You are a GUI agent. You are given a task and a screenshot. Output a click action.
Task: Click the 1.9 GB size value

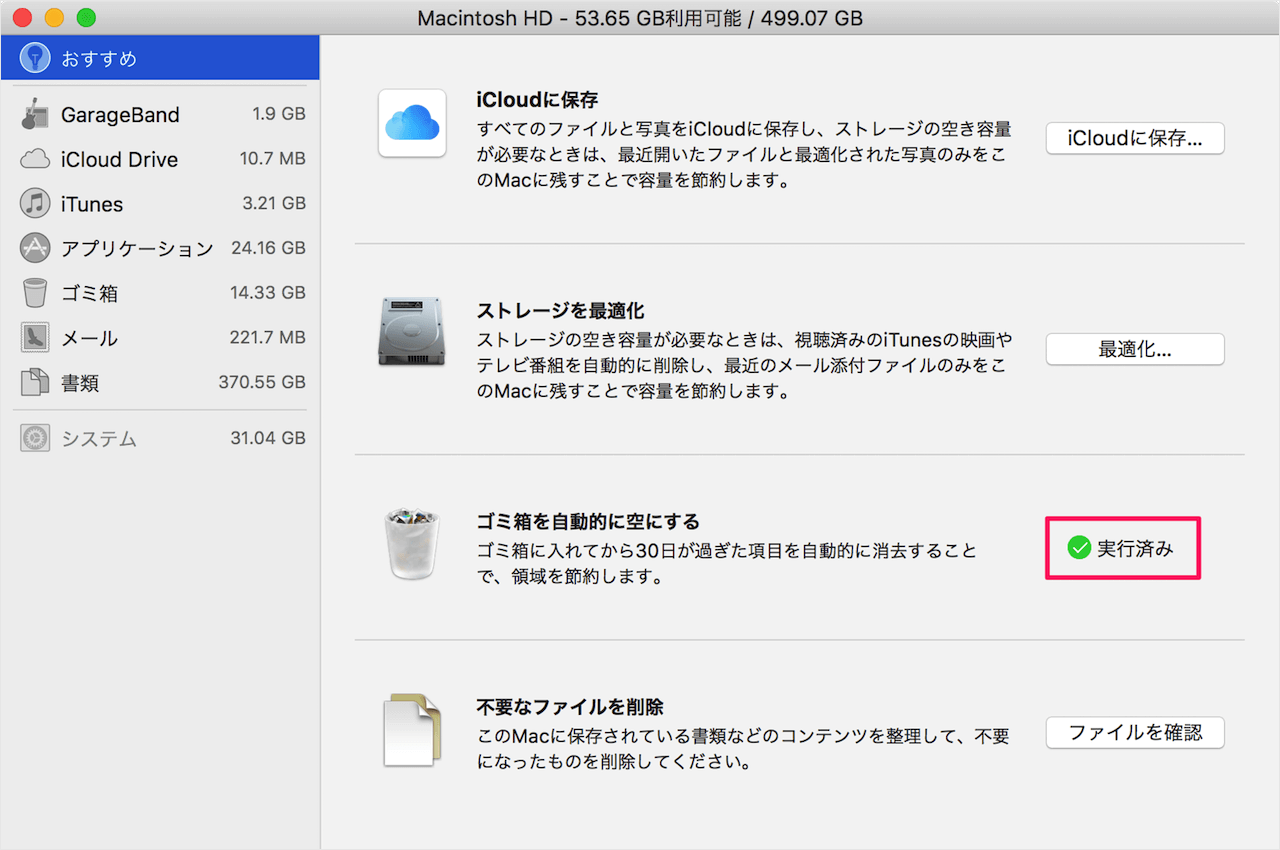(x=279, y=114)
